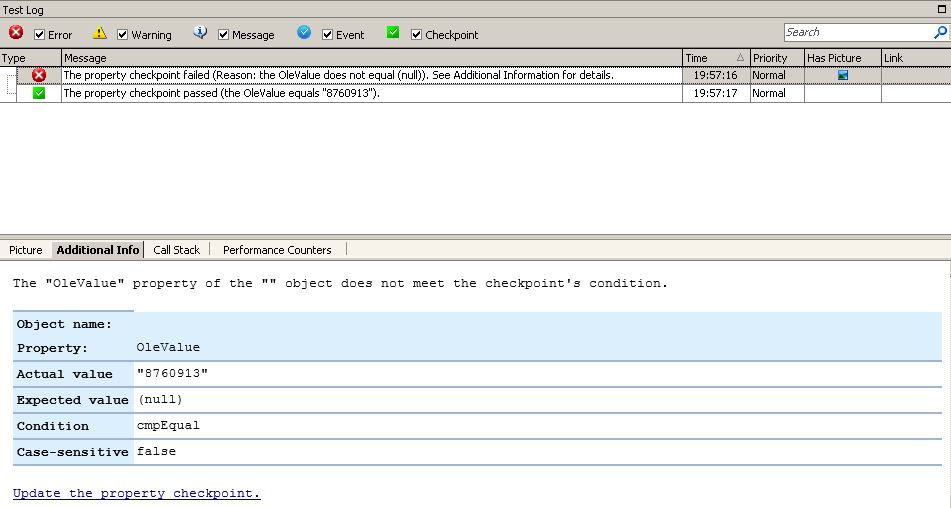Click into the Search input field

(857, 32)
